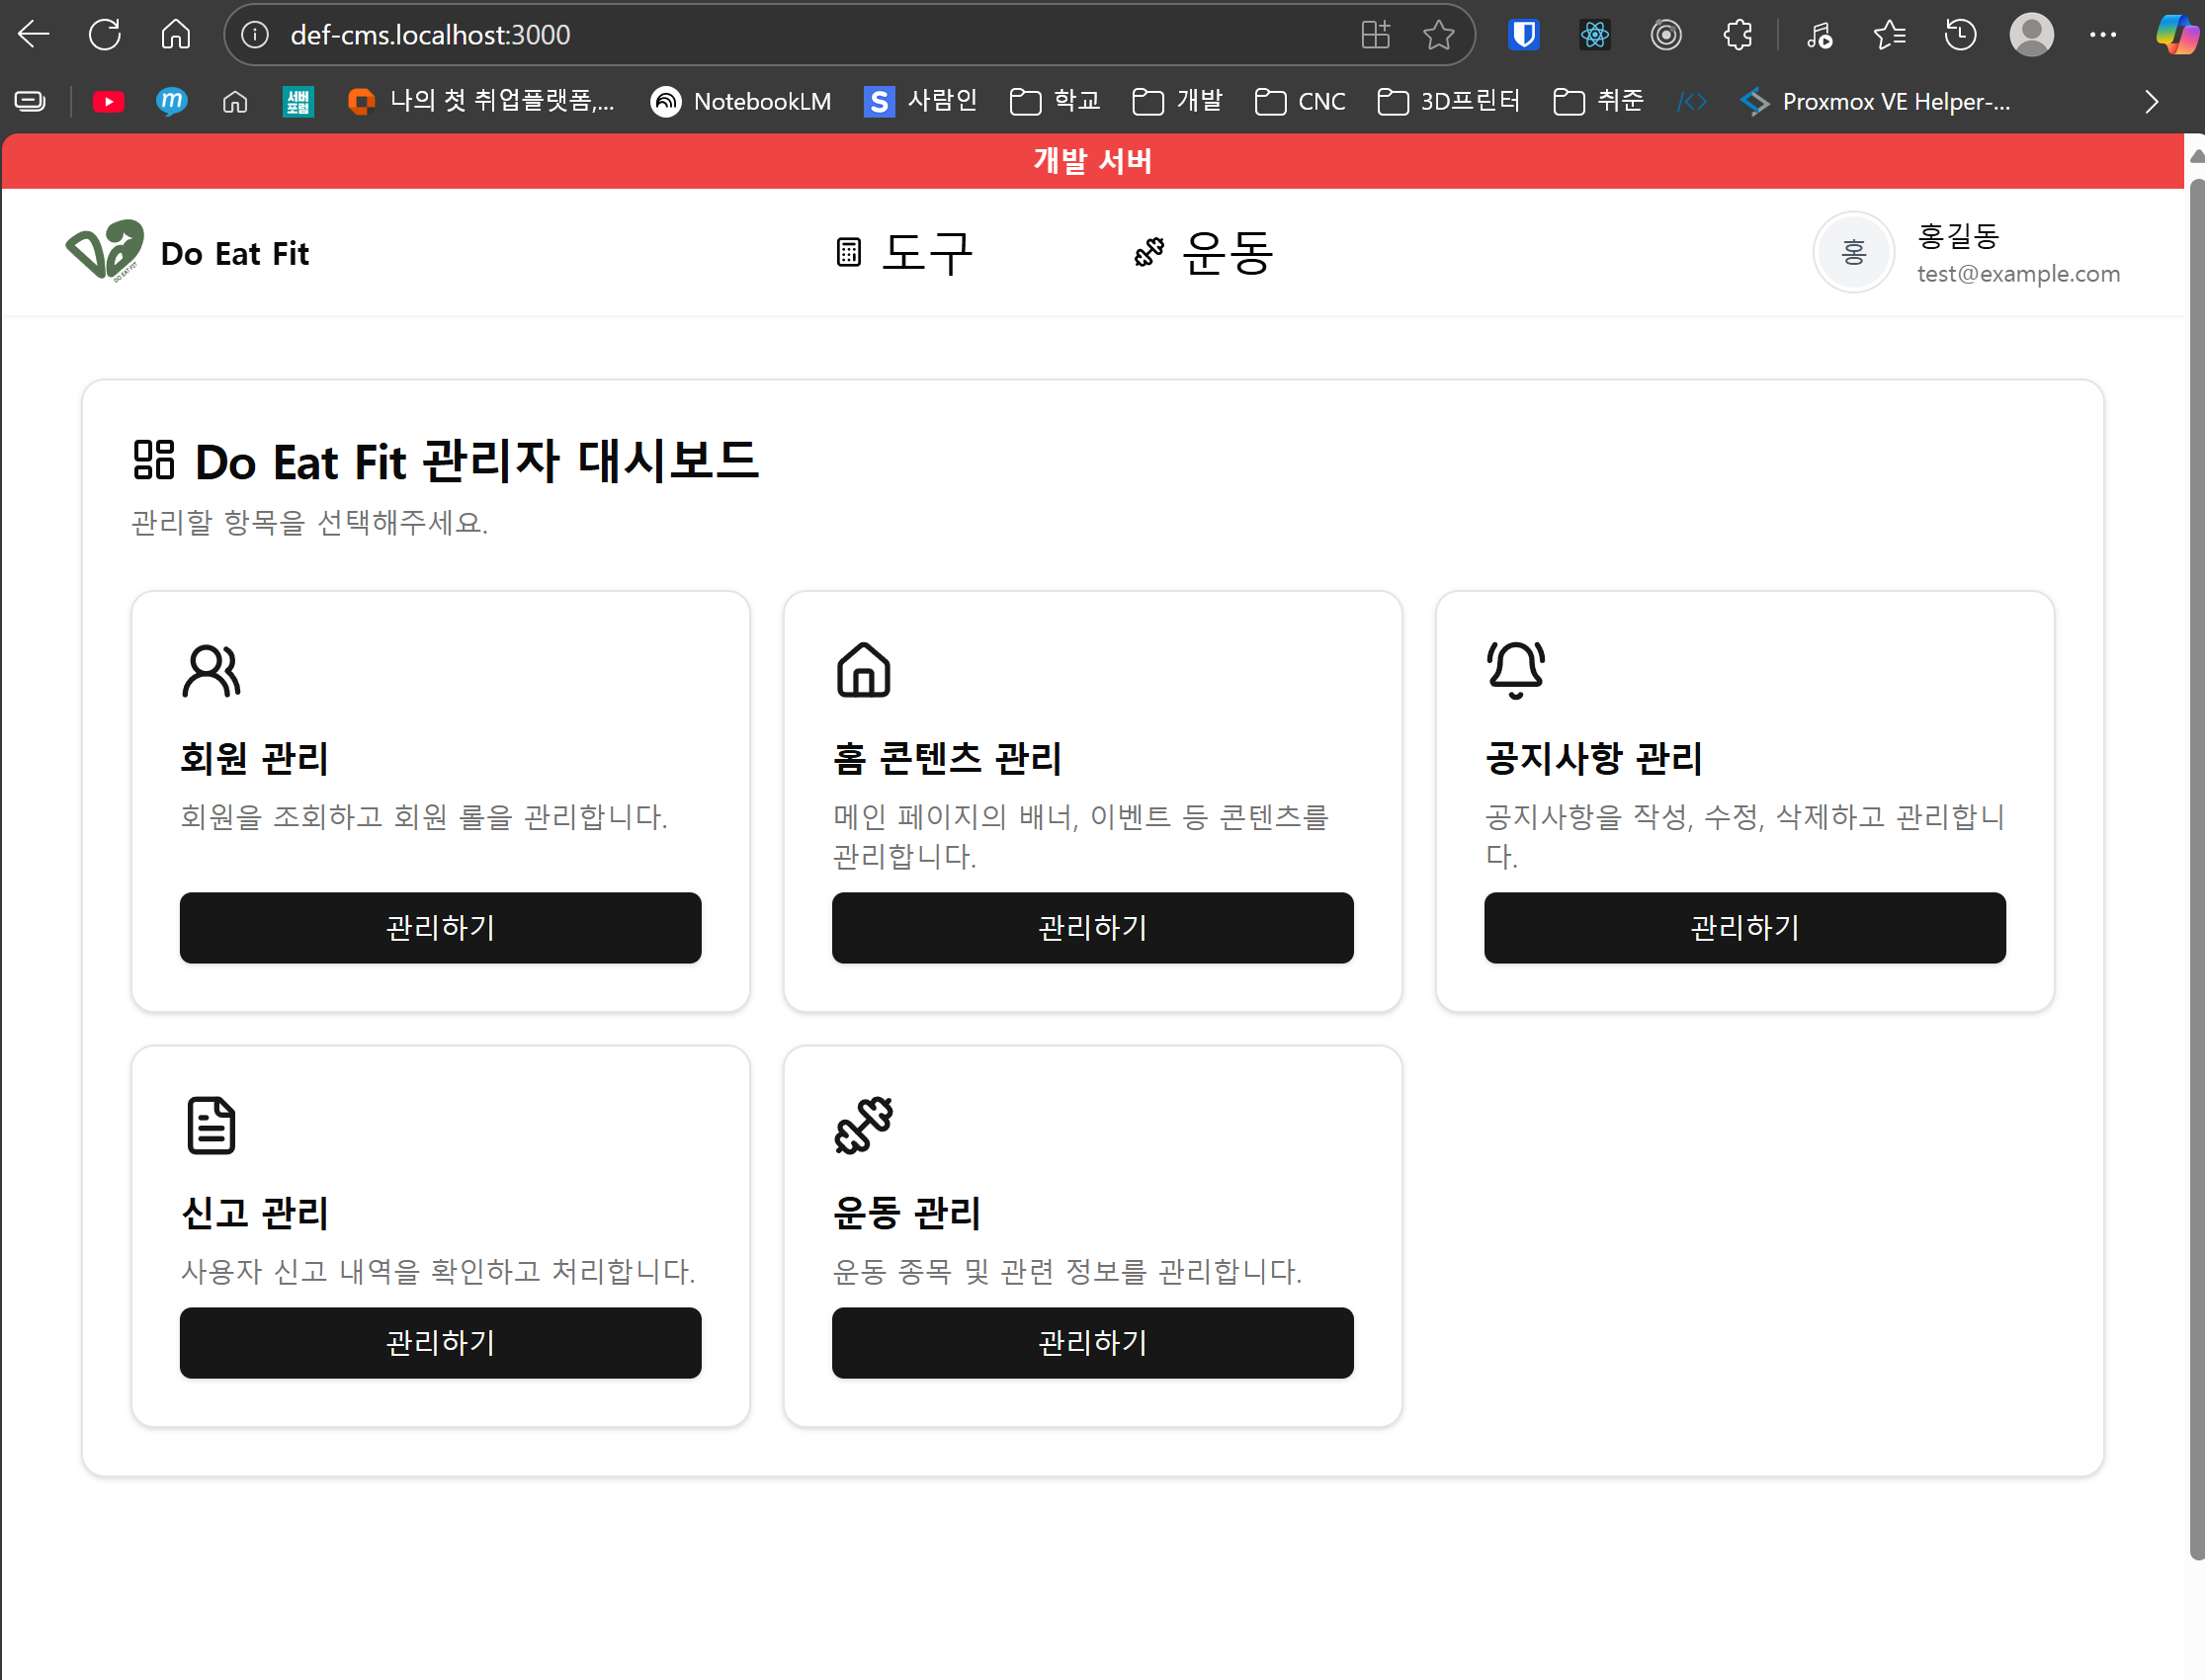Click 관리하기 under 홈 콘텐츠 관리

coord(1092,927)
